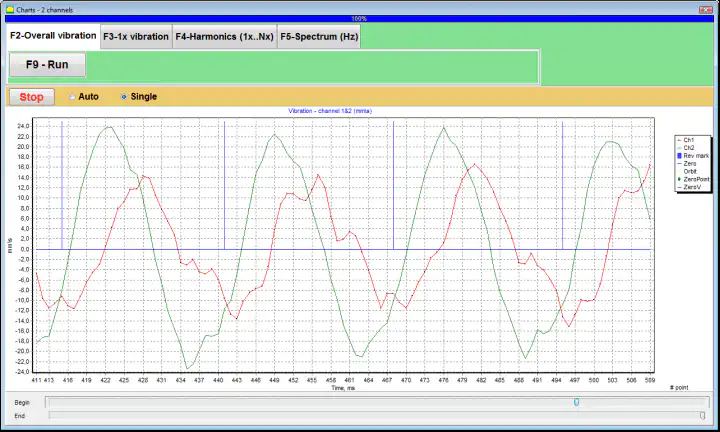Viewport: 720px width, 432px height.
Task: Click the 'End' slider label
Action: 19,416
